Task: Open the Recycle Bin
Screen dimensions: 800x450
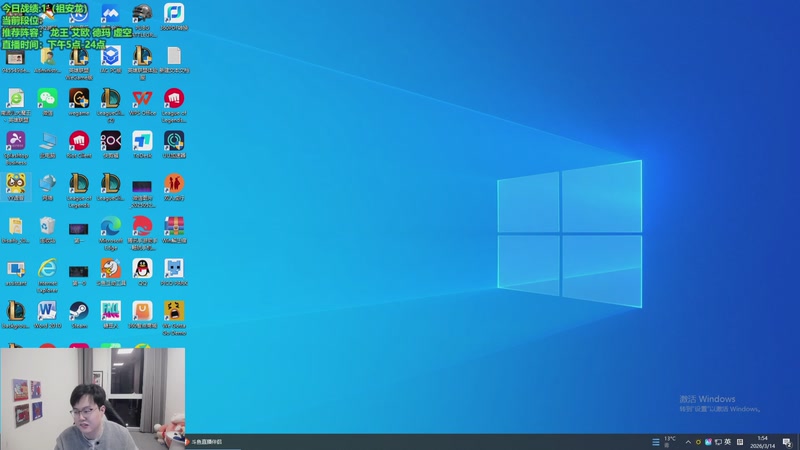Action: point(47,226)
